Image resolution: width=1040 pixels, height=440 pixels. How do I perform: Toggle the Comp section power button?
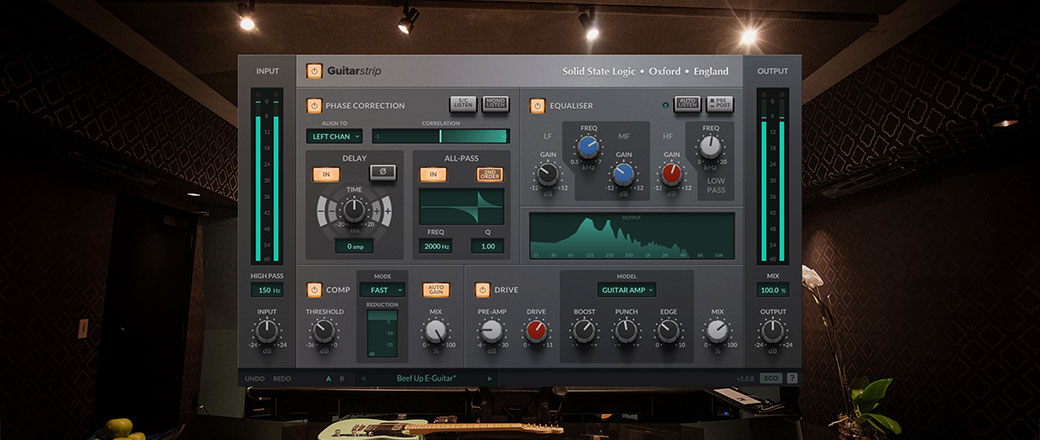(x=314, y=290)
